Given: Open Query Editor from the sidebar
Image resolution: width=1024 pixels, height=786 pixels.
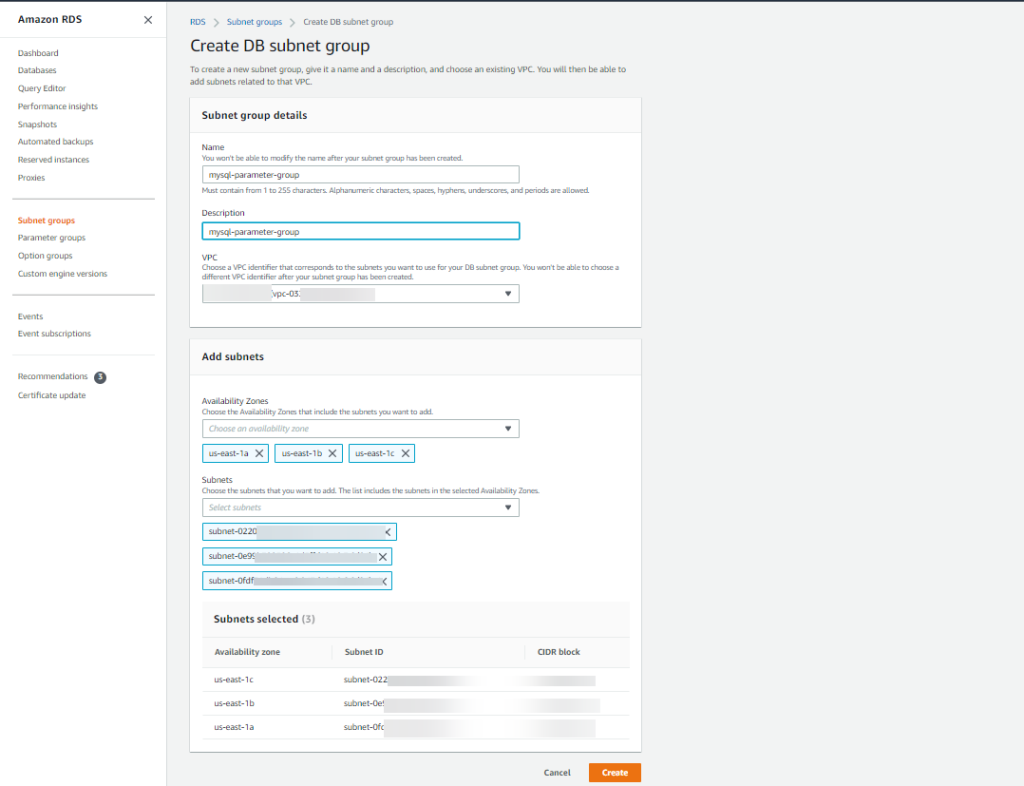Looking at the screenshot, I should [42, 88].
